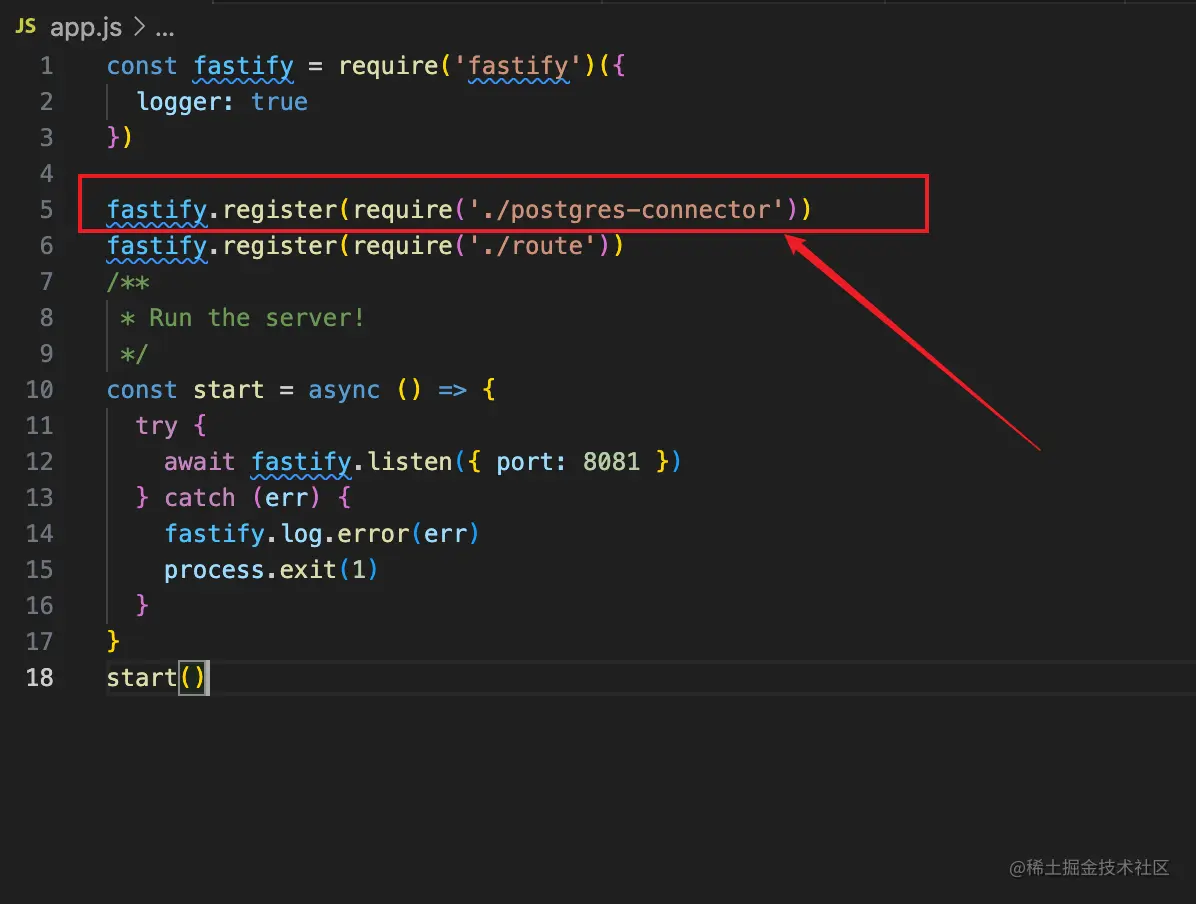Click the app.js breadcrumb file name
This screenshot has width=1196, height=904.
click(85, 28)
